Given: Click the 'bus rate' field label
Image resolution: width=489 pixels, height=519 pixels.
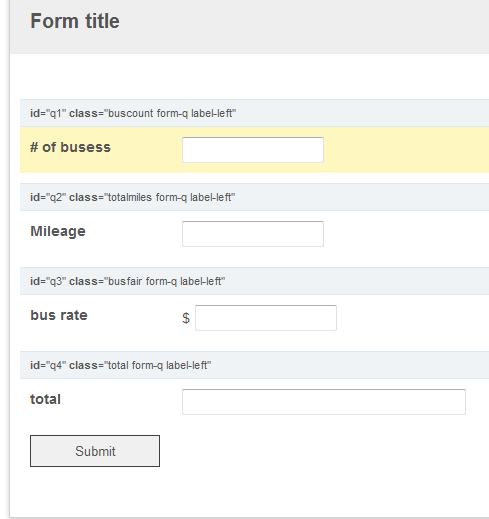Looking at the screenshot, I should [59, 315].
